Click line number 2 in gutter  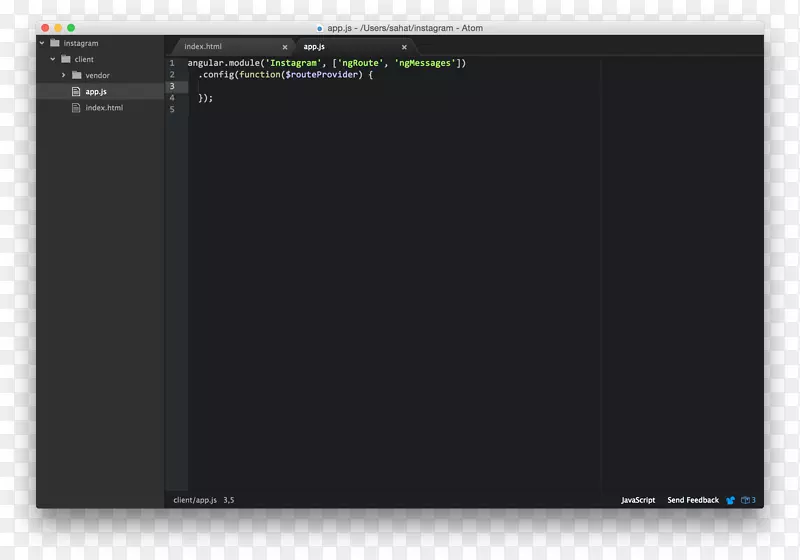point(172,74)
